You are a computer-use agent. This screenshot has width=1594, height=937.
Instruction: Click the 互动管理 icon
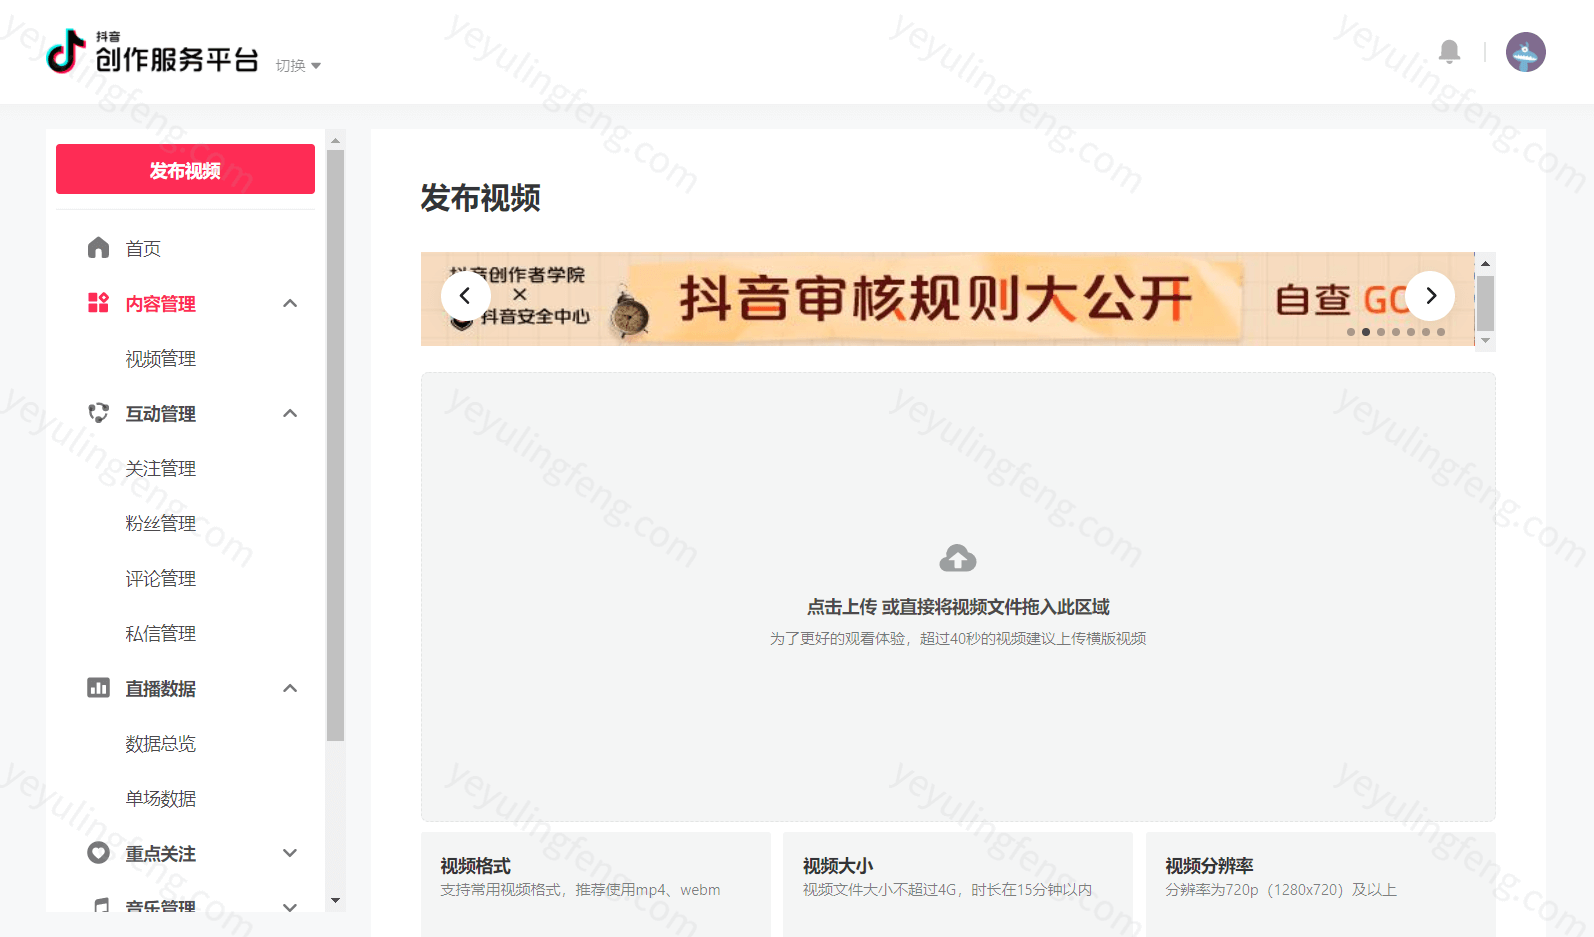(98, 413)
